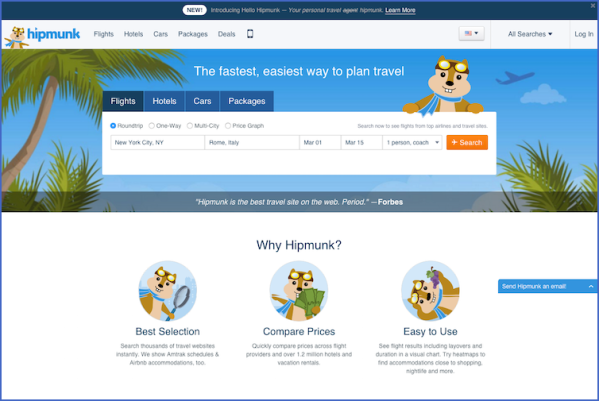
Task: Click the chipmunk mascot above the search box
Action: 444,85
